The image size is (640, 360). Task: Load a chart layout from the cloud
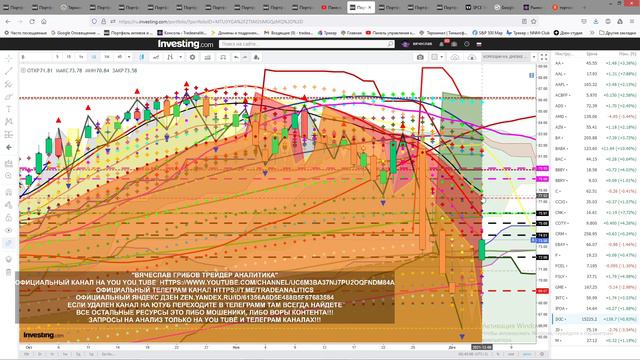coord(455,57)
